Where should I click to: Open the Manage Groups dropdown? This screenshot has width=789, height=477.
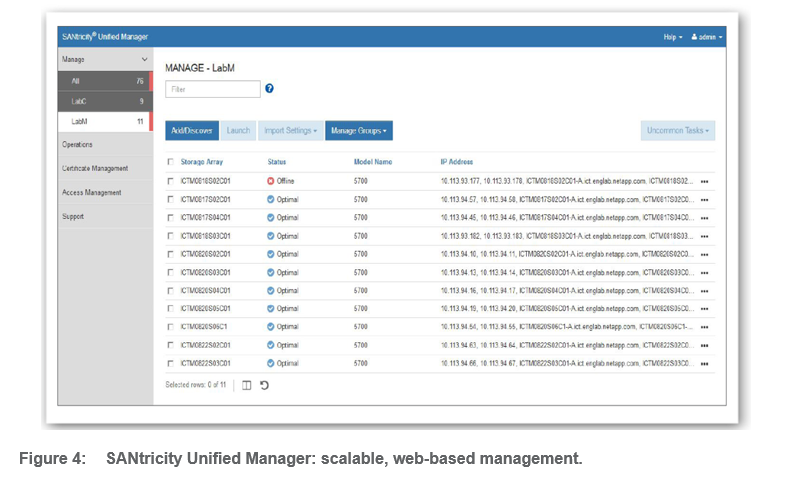[x=358, y=131]
